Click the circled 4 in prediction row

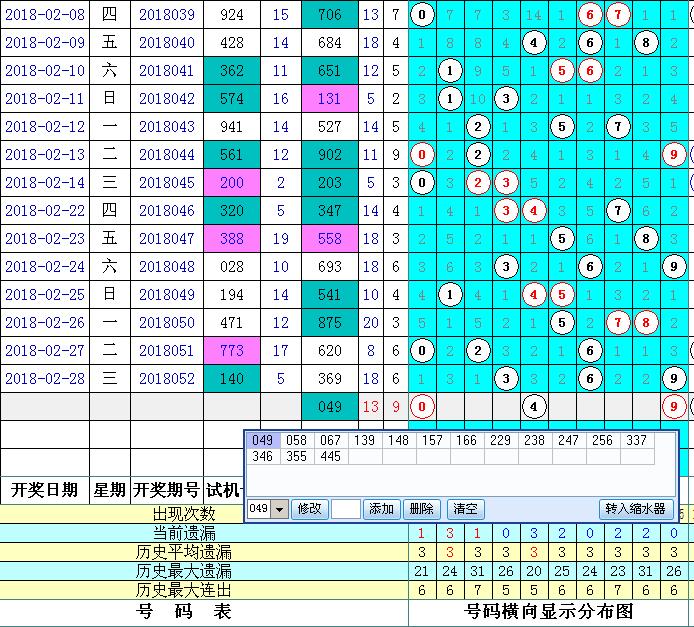tap(534, 407)
